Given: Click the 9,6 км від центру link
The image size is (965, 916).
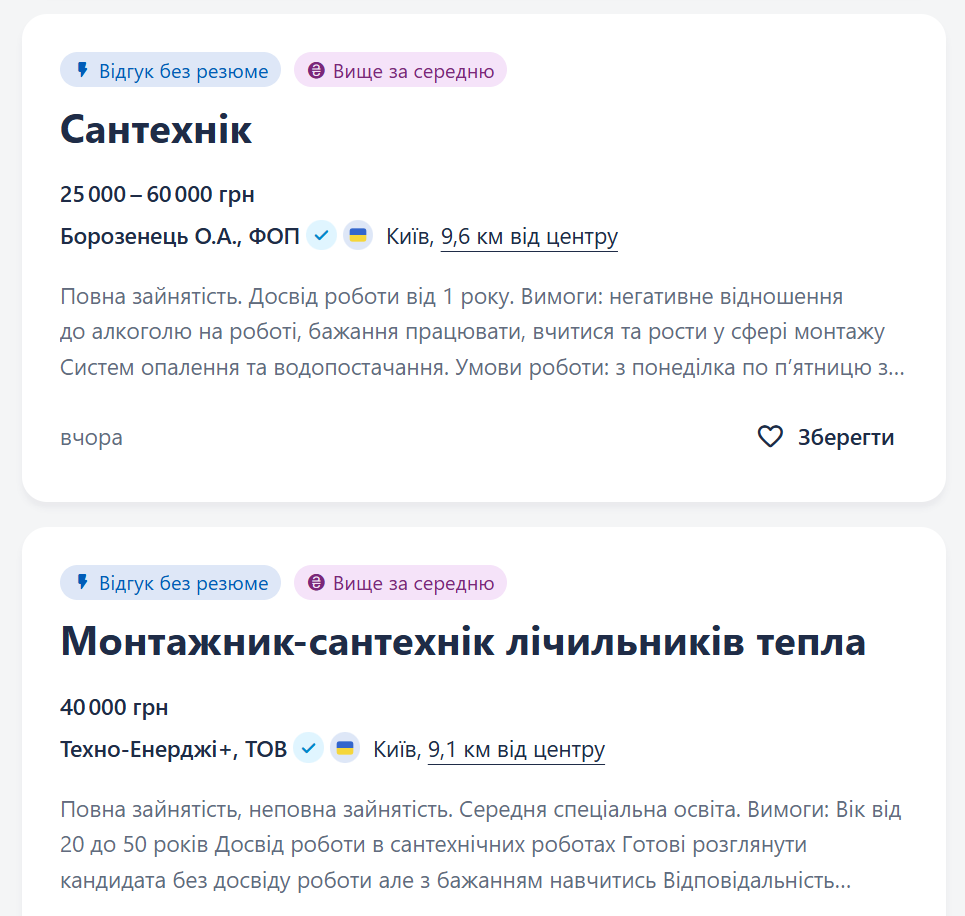Looking at the screenshot, I should pos(528,235).
